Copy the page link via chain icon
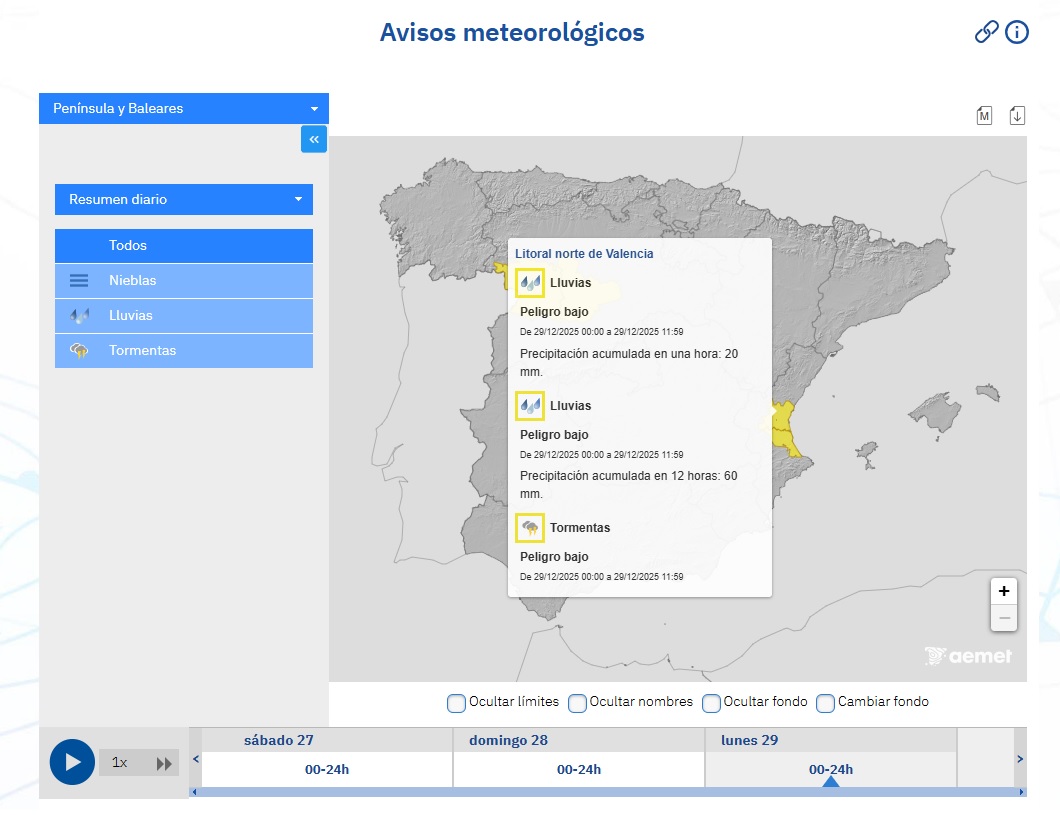The width and height of the screenshot is (1060, 815). 986,32
